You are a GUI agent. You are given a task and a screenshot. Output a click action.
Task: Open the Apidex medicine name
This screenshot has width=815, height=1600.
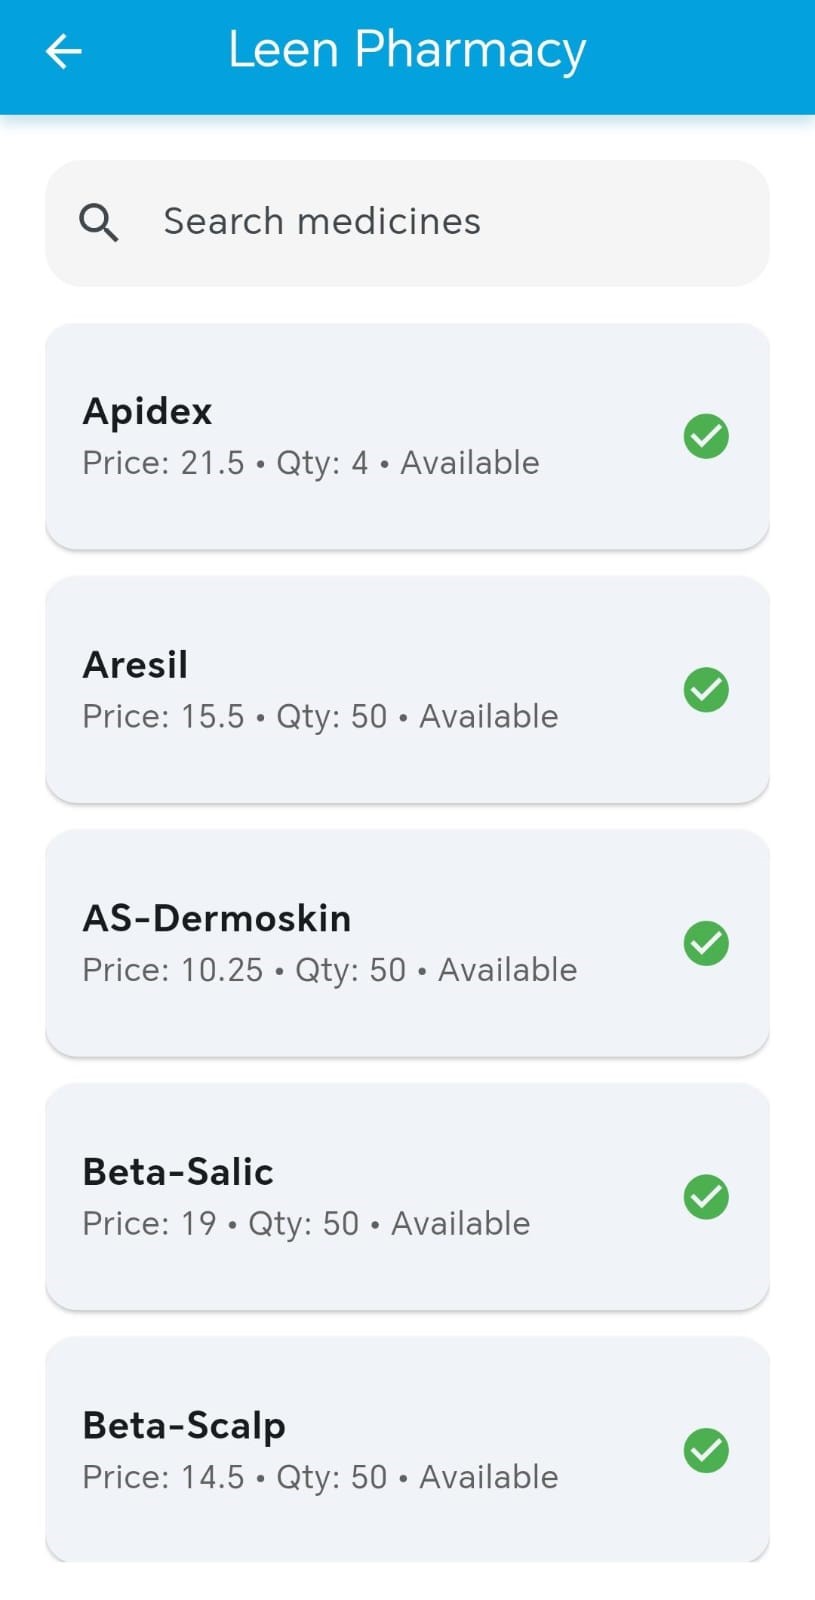(x=148, y=412)
